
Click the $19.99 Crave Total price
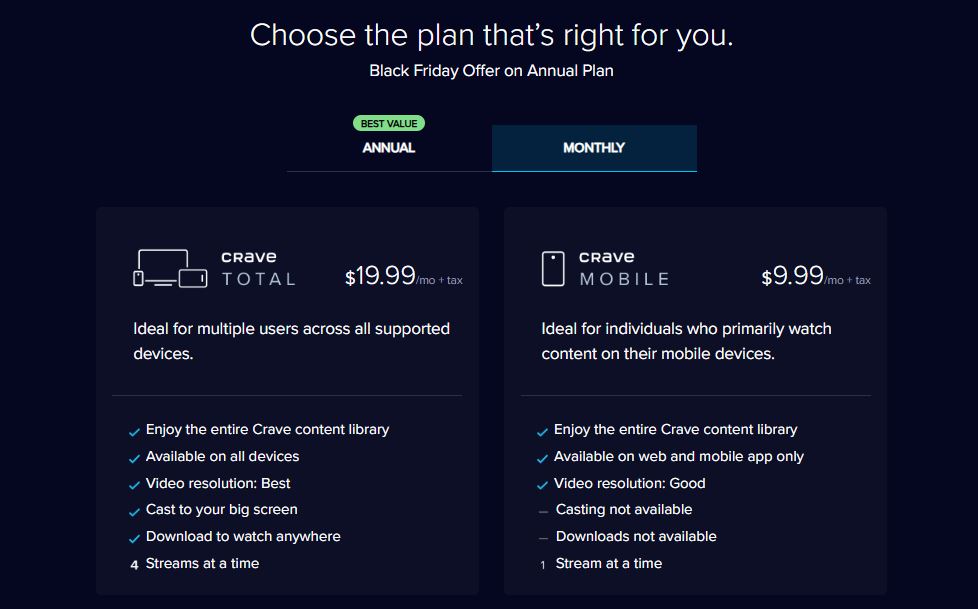(380, 277)
